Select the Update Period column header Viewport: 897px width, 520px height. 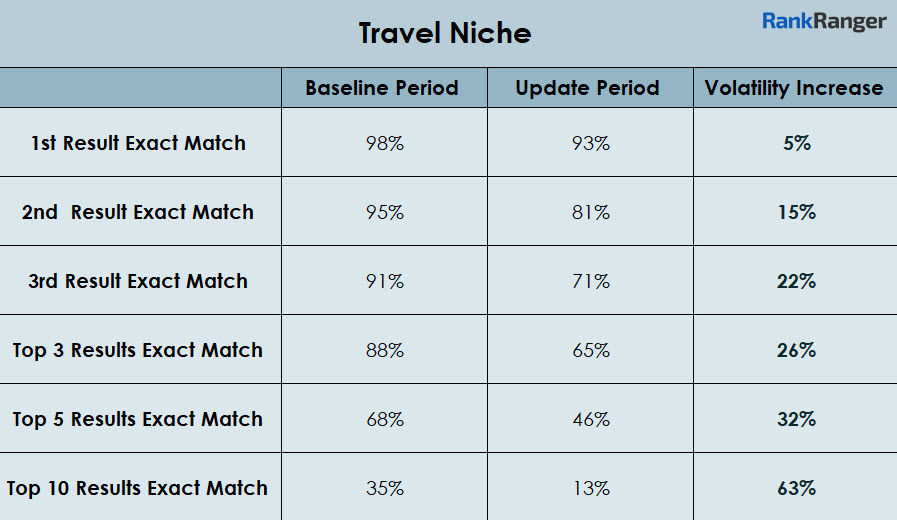click(588, 88)
